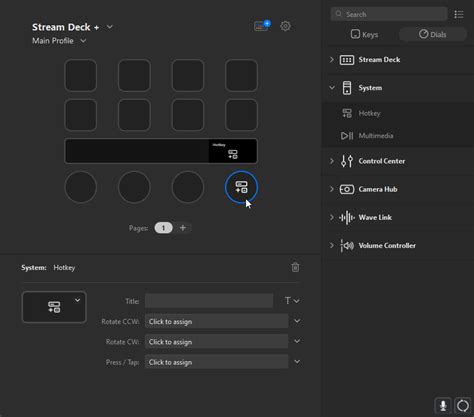
Task: Click the Camera Hub camera icon
Action: 347,189
